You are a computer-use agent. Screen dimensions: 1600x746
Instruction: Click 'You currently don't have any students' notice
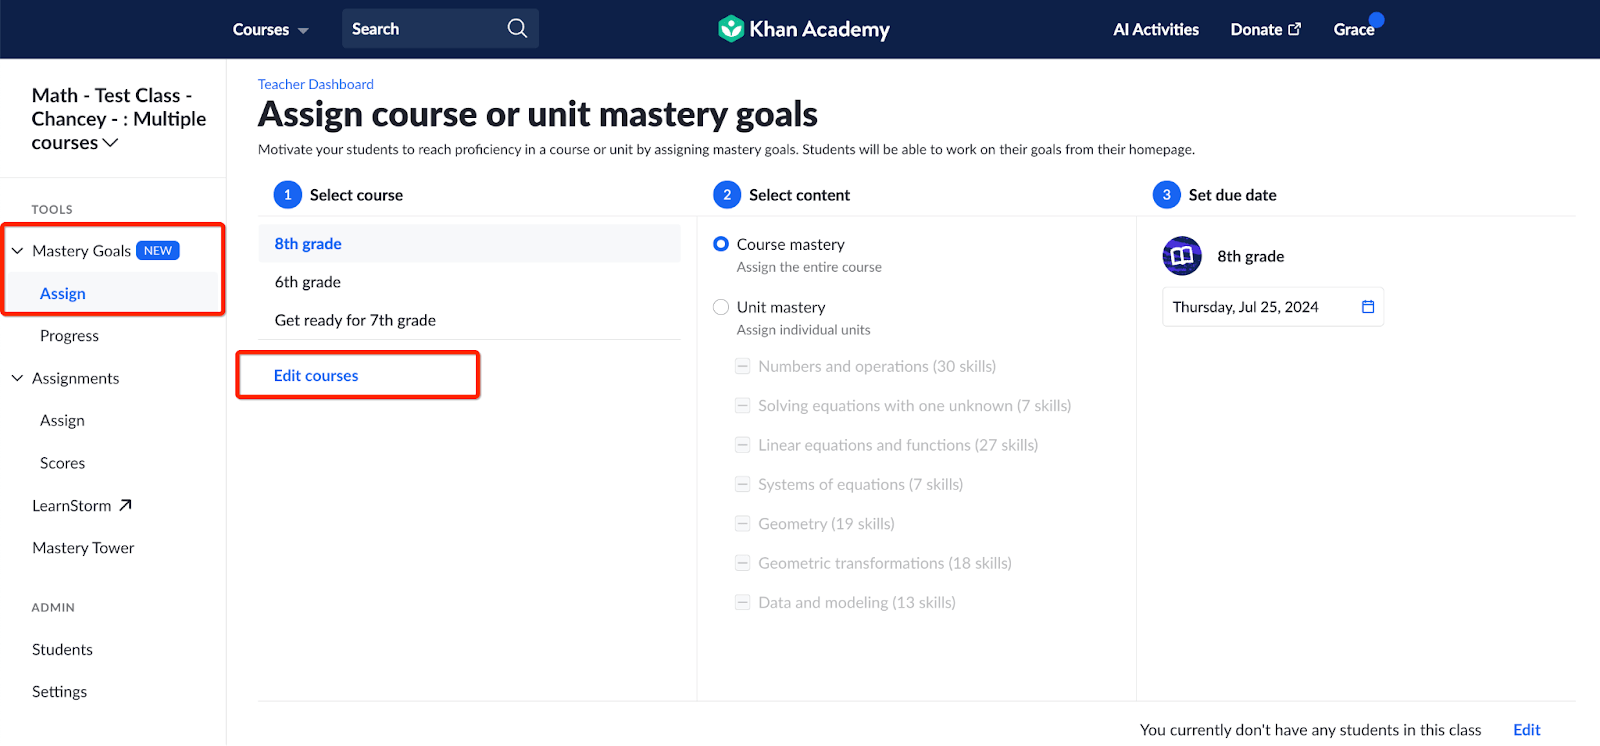point(1310,730)
